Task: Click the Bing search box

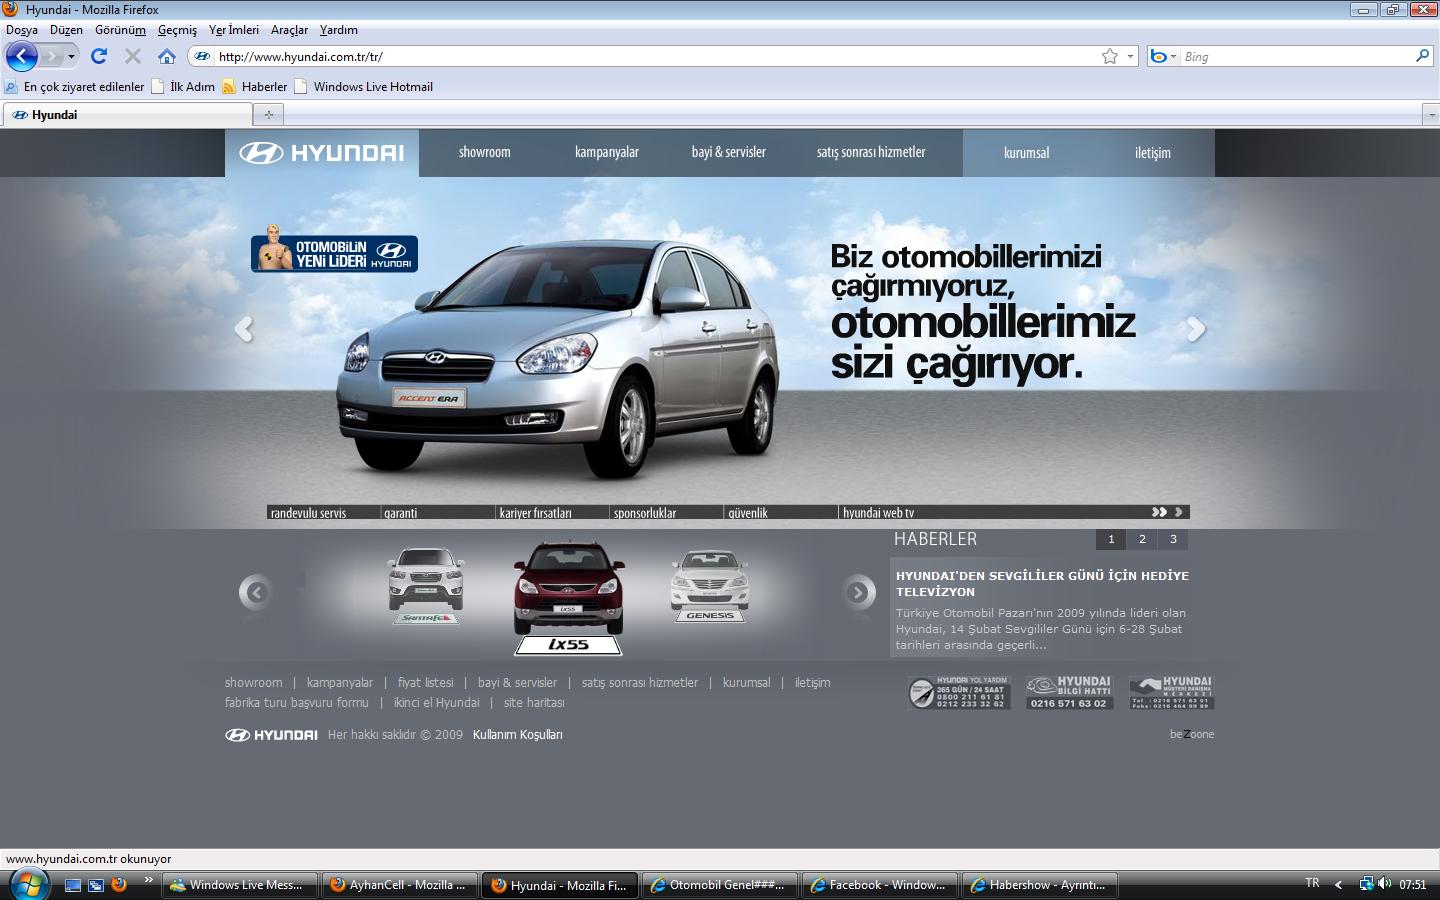Action: 1296,57
